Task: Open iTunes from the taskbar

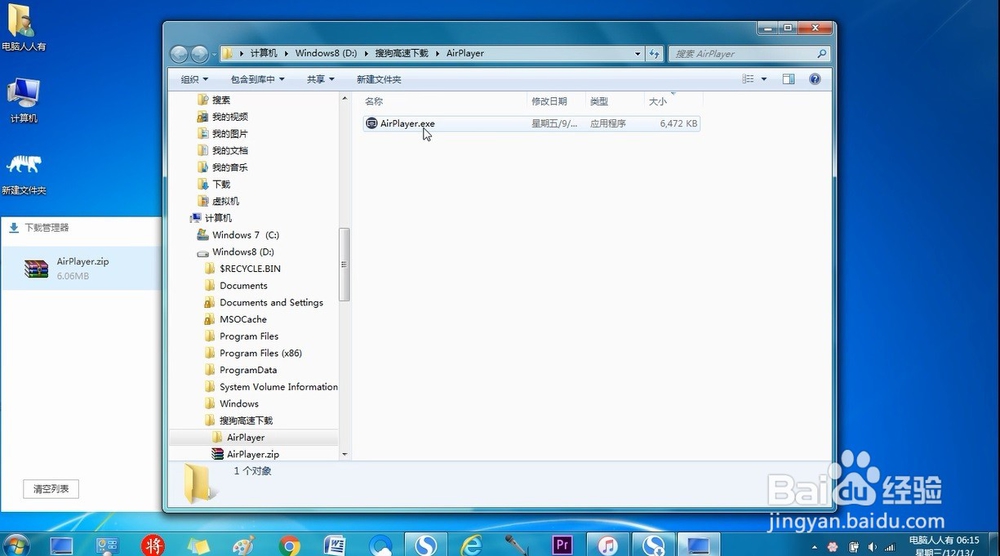Action: tap(607, 546)
